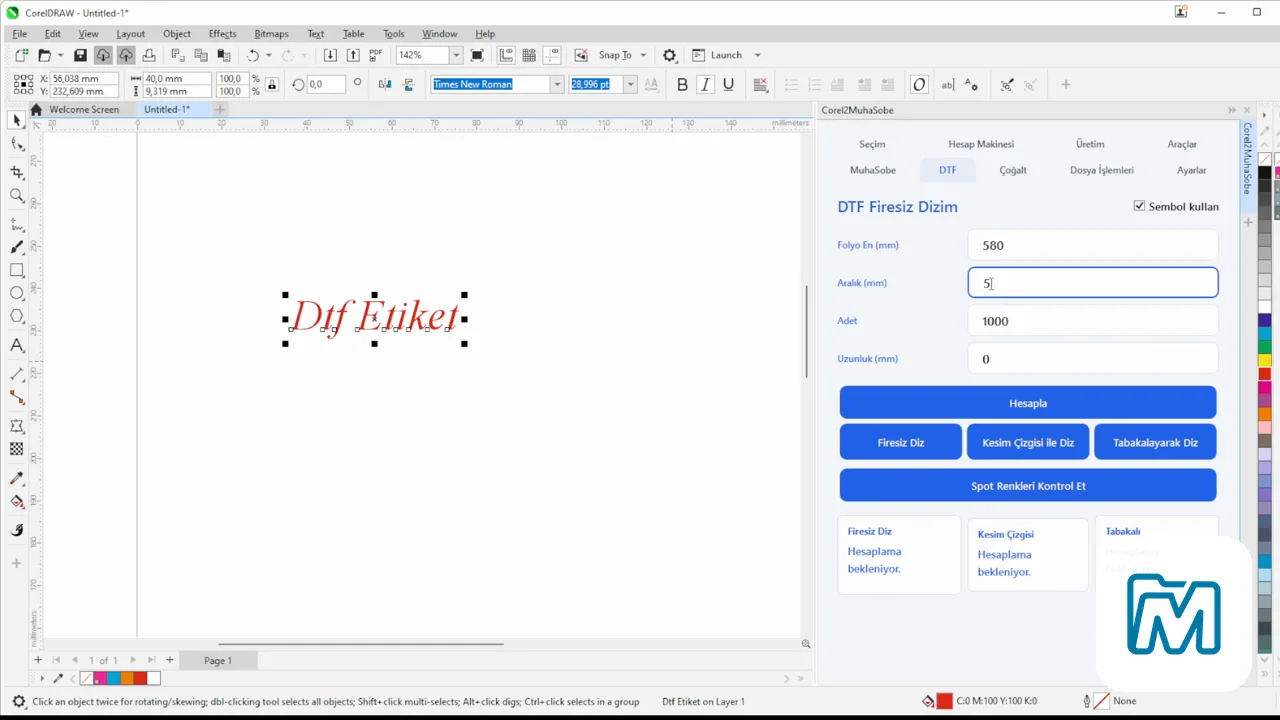Click Kesim Çizgisi ile Diz button
Viewport: 1280px width, 720px height.
click(1028, 442)
